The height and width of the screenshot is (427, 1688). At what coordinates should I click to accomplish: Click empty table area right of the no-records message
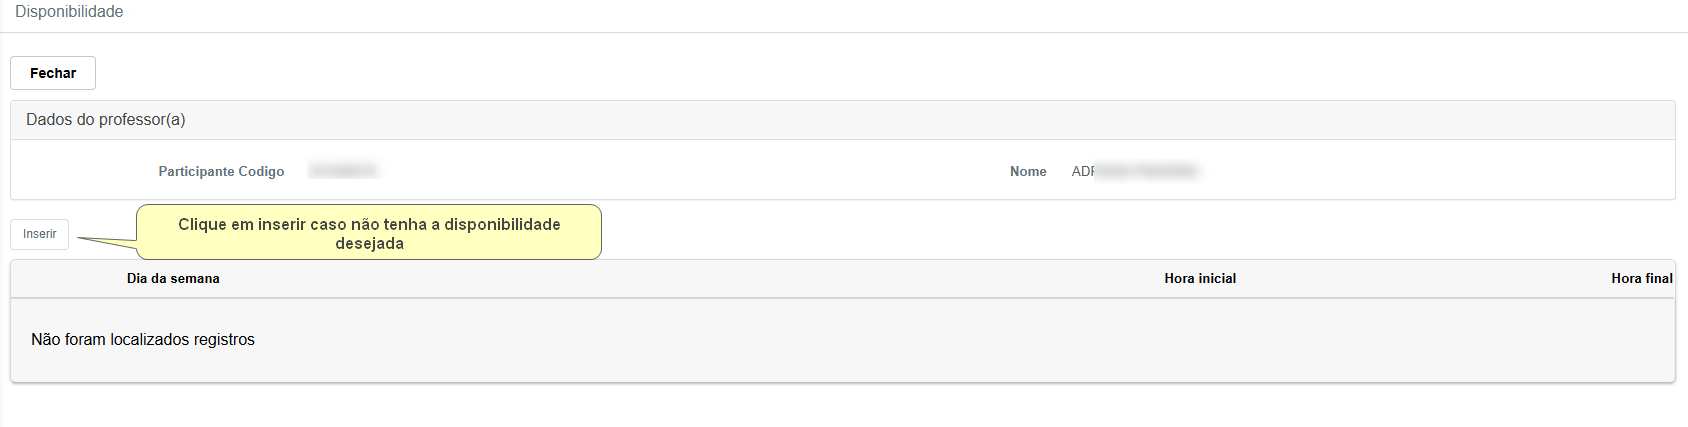[900, 340]
